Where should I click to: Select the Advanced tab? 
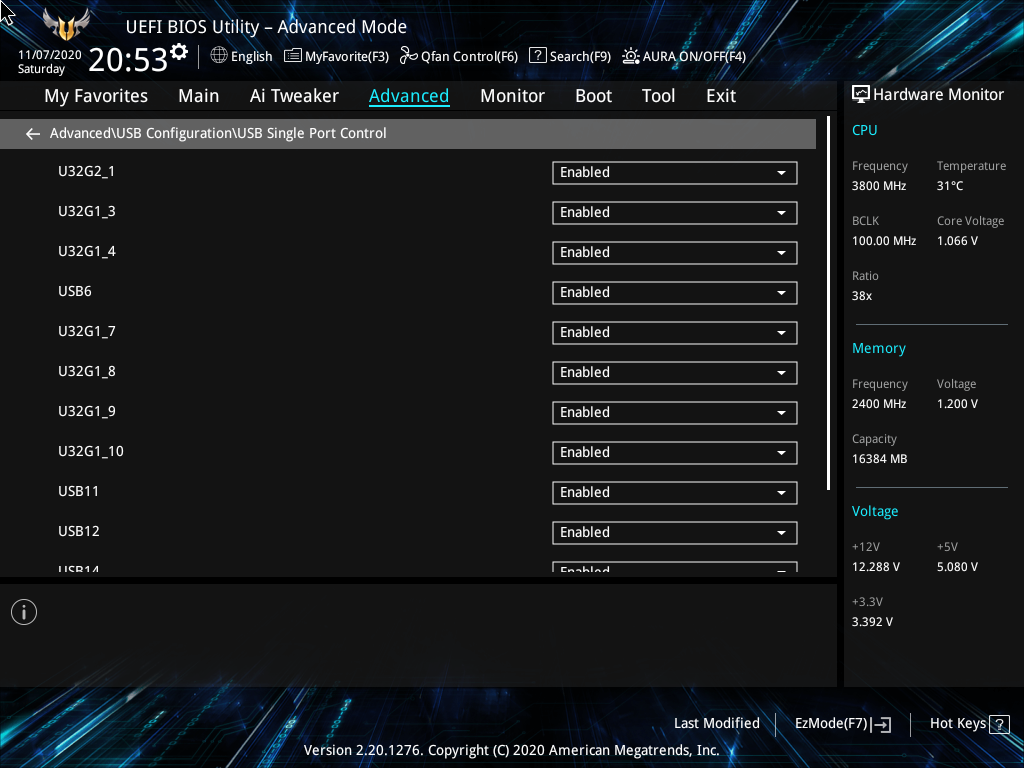tap(409, 96)
